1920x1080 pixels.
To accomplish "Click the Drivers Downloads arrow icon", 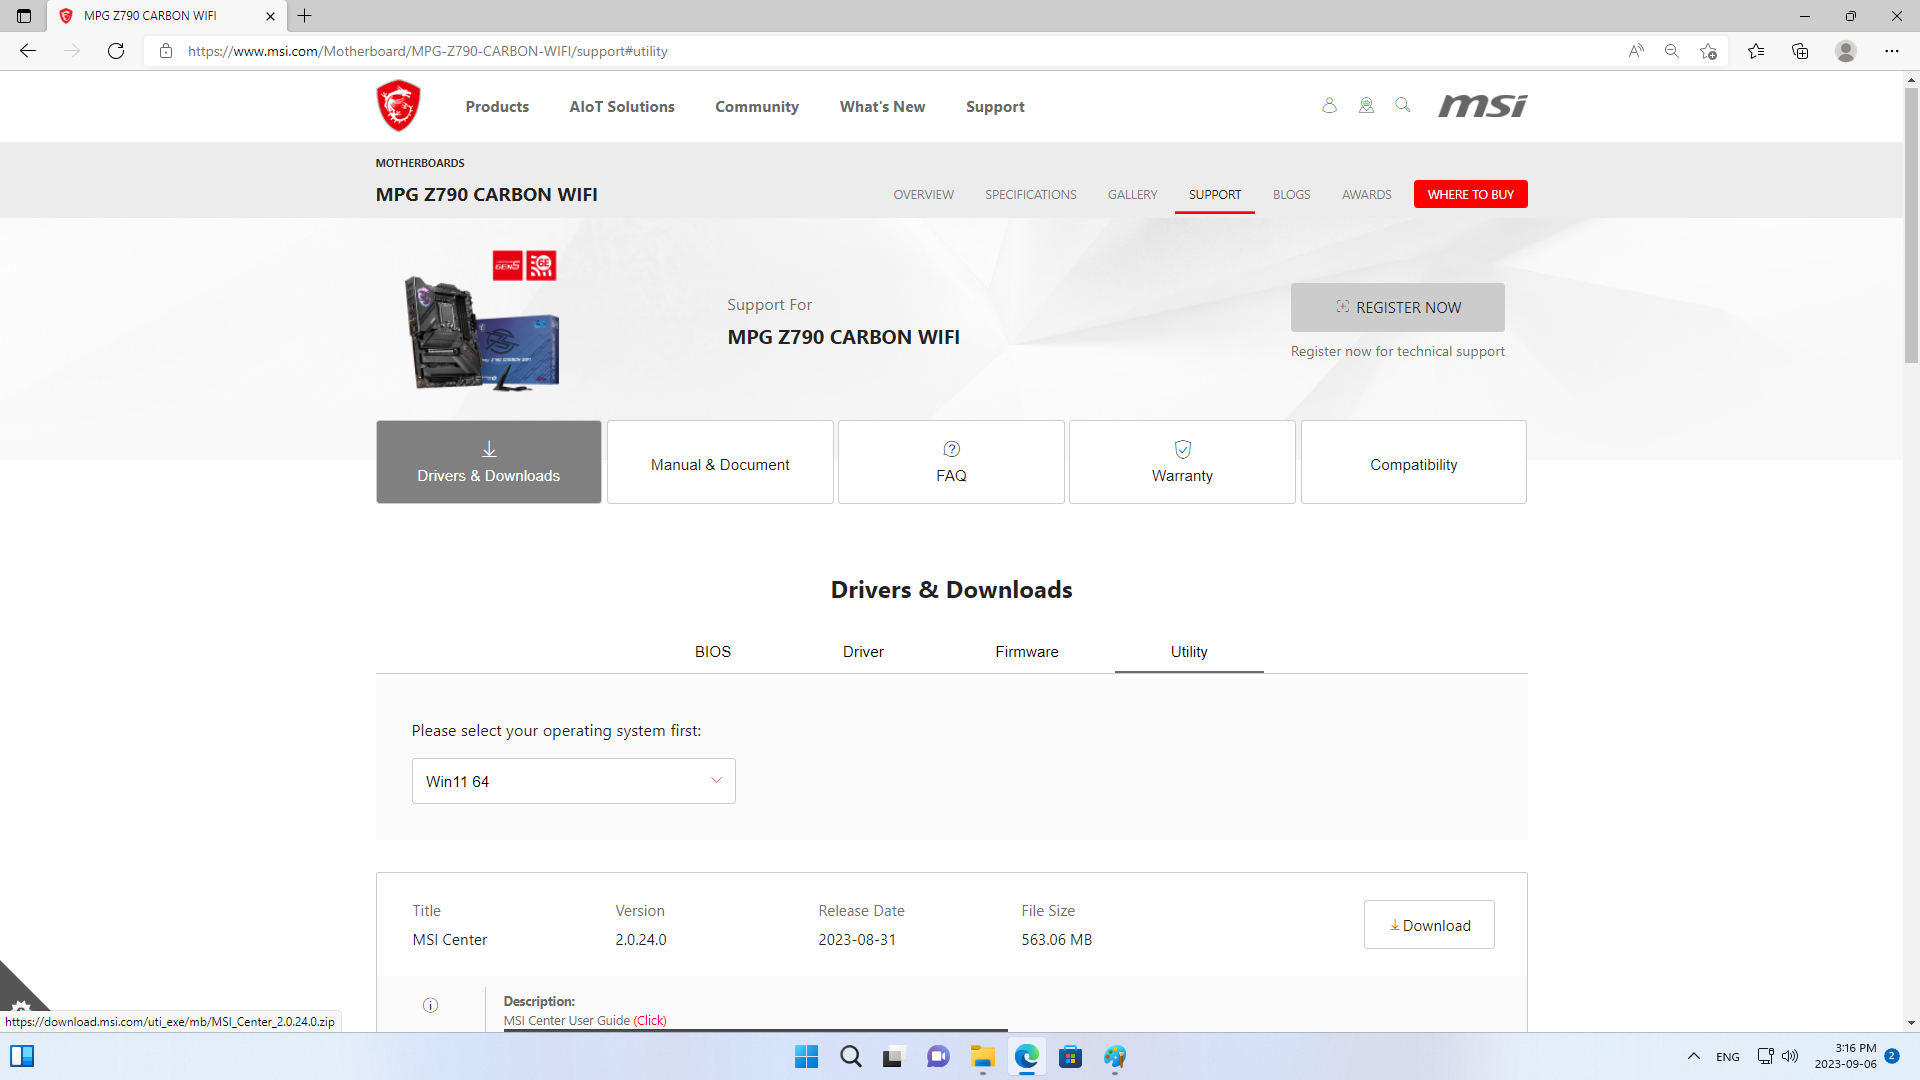I will tap(488, 450).
